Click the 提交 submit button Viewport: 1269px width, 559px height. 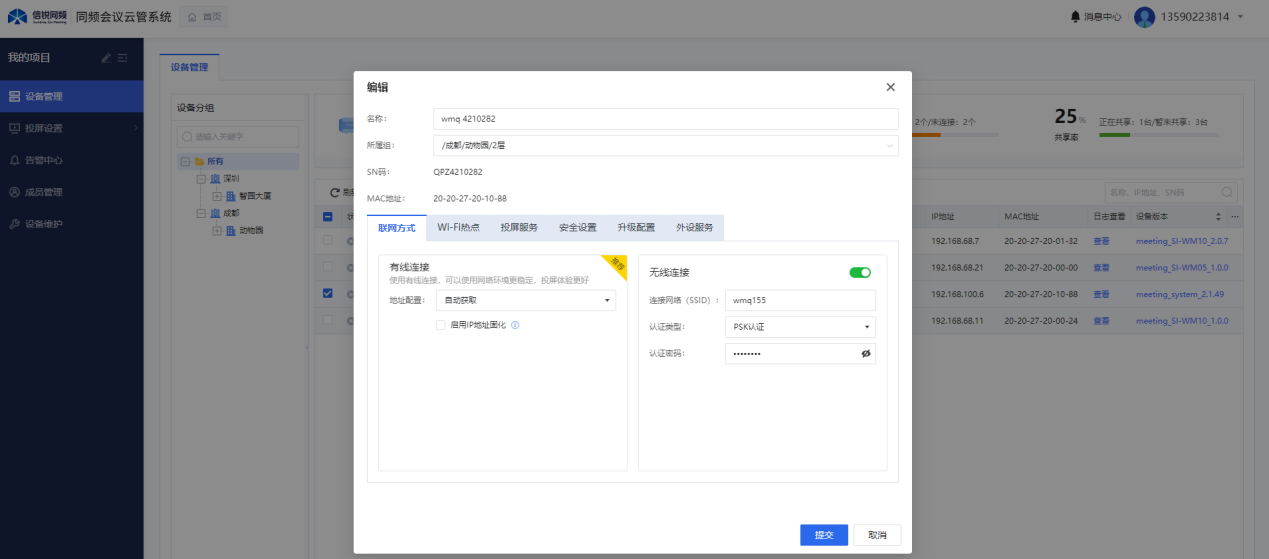click(x=824, y=535)
